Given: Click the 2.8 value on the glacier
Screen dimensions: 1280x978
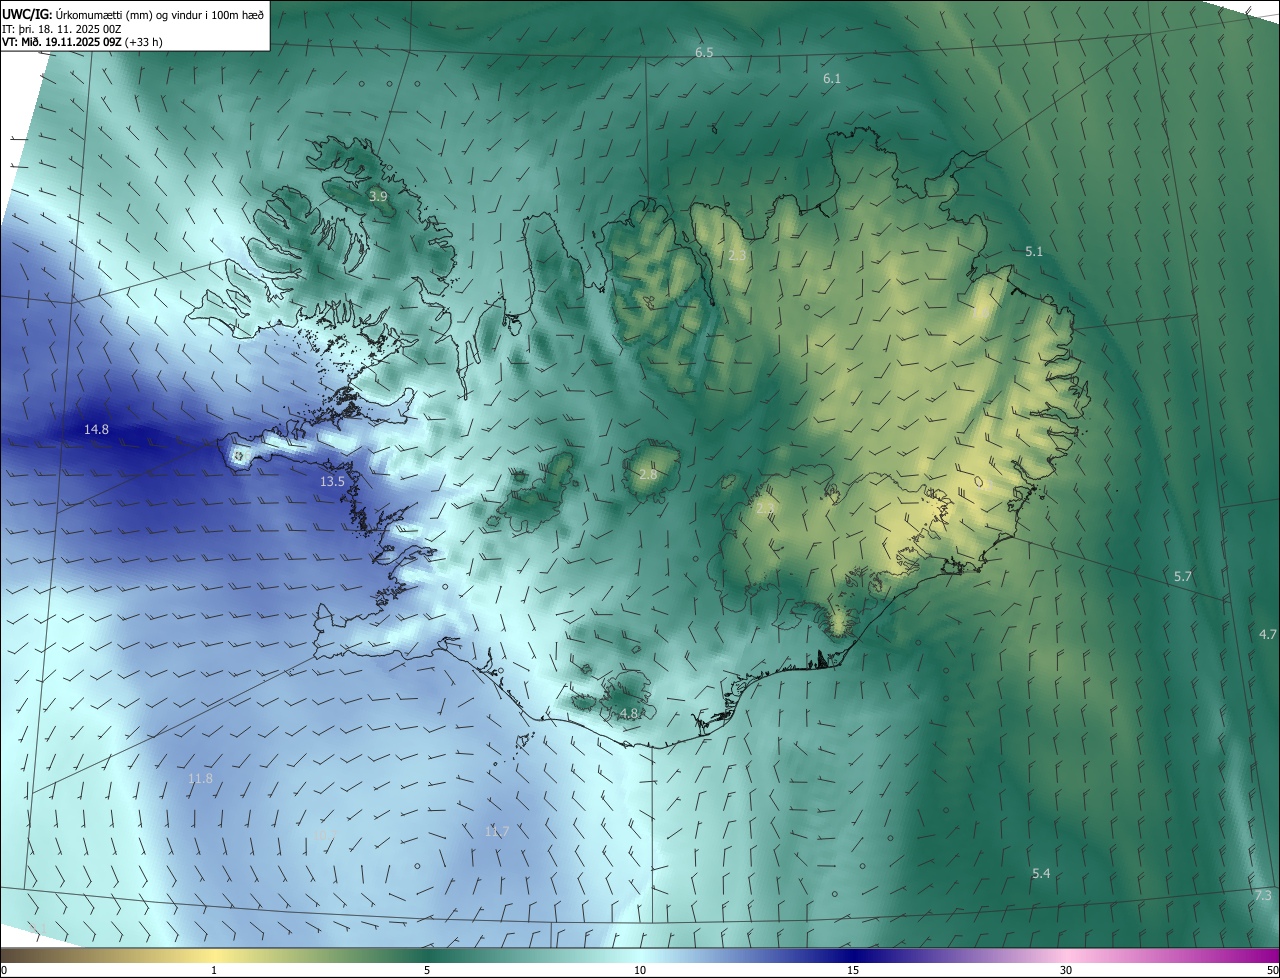Looking at the screenshot, I should coord(648,474).
